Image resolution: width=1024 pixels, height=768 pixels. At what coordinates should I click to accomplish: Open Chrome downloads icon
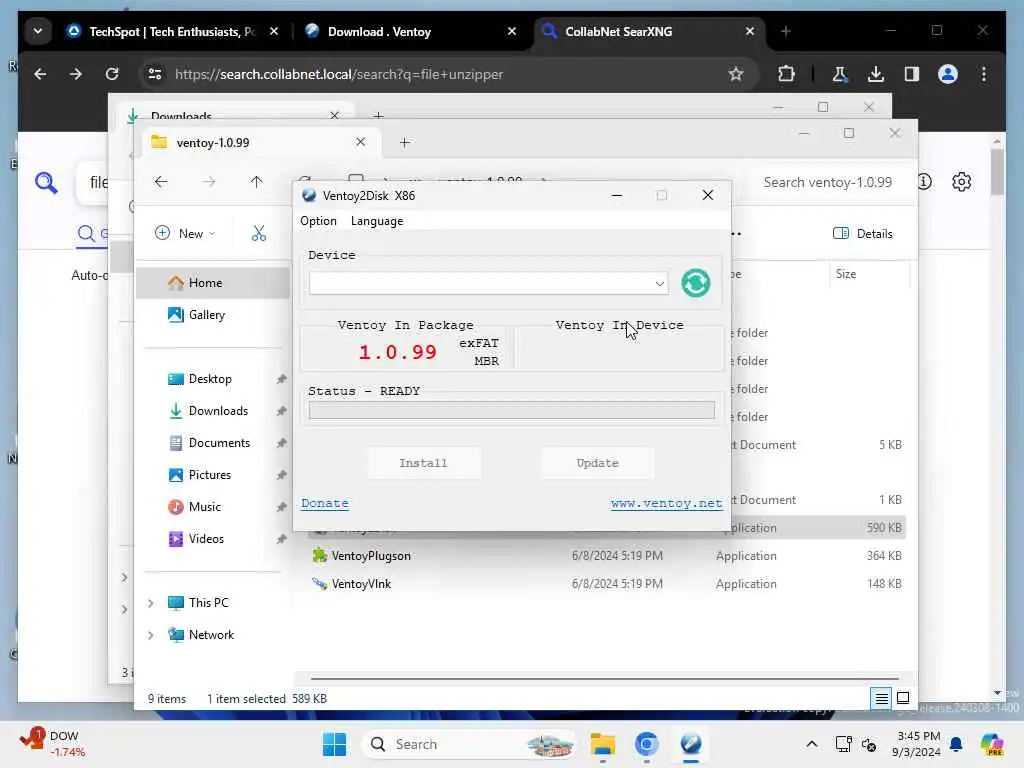(876, 74)
